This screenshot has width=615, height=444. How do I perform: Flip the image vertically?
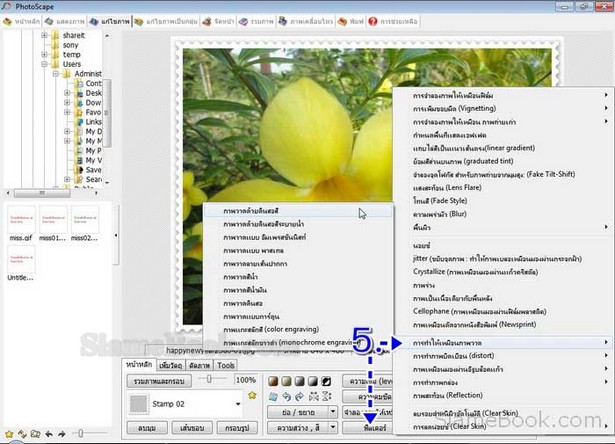point(326,397)
